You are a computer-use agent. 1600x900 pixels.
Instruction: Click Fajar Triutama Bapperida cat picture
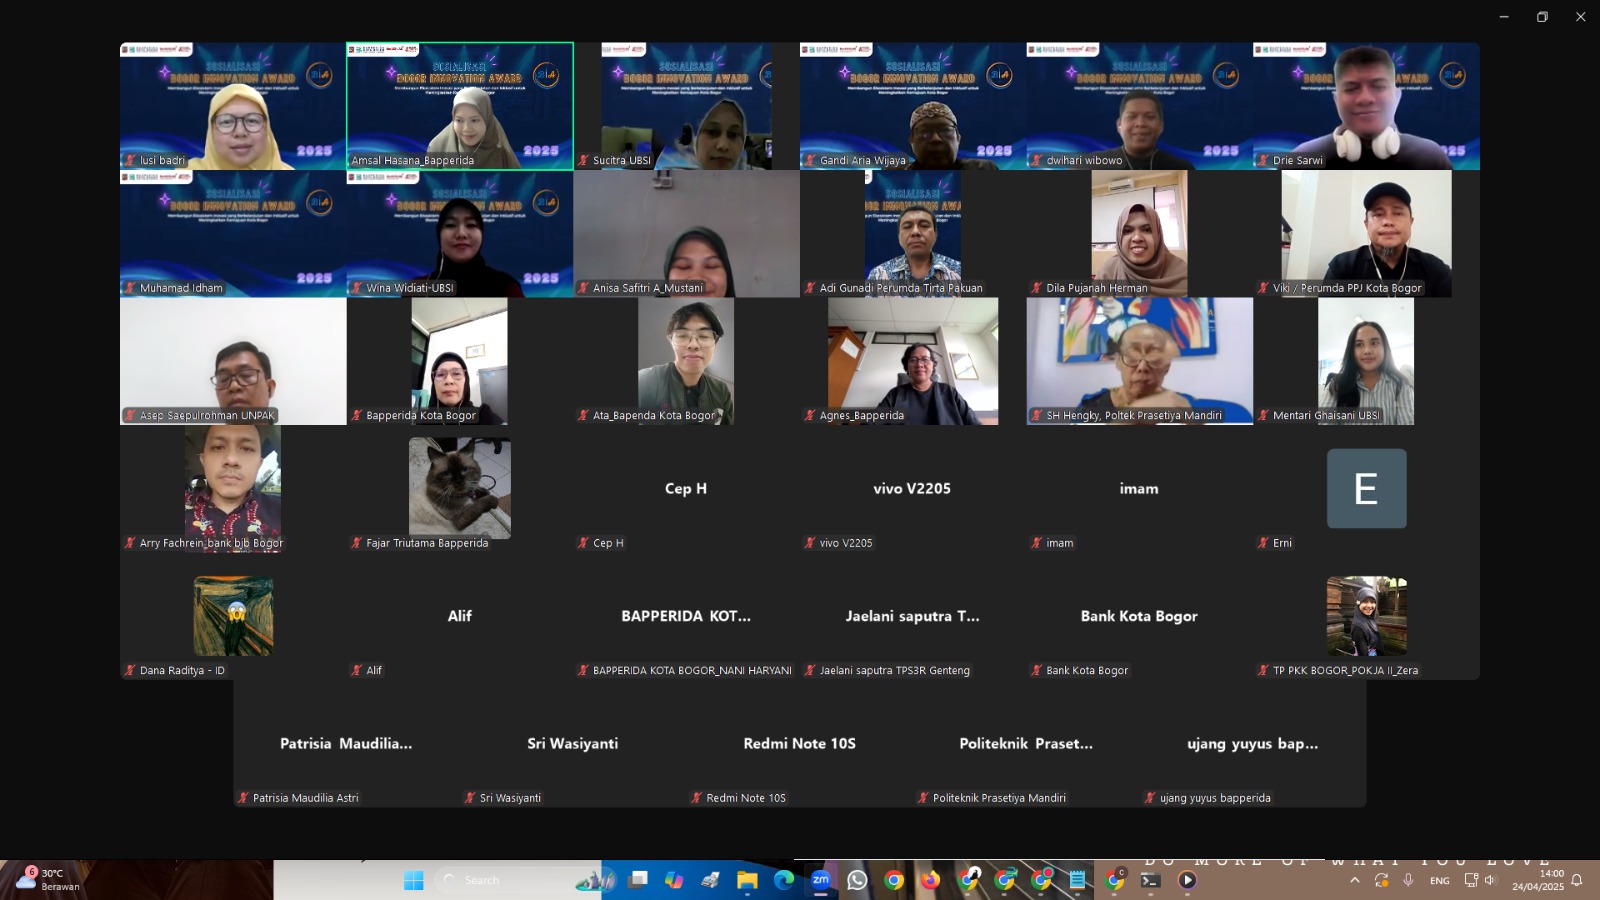[460, 488]
